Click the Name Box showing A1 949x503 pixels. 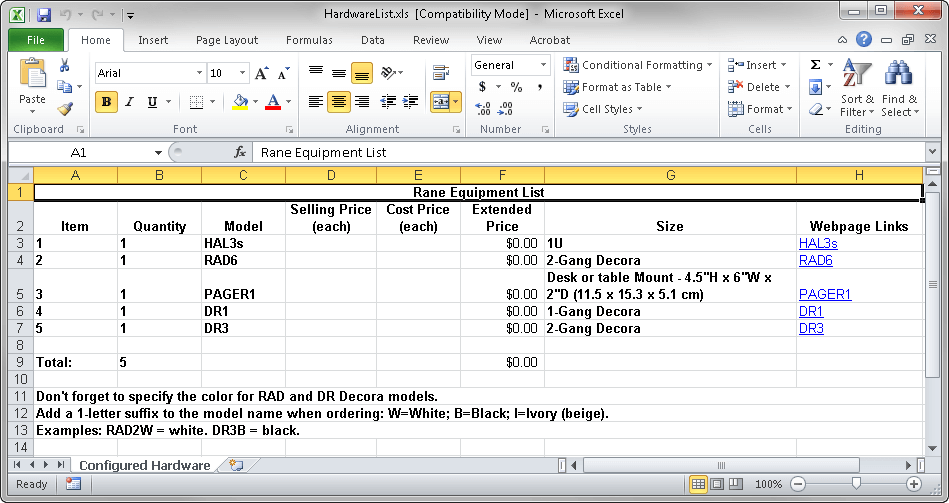79,153
